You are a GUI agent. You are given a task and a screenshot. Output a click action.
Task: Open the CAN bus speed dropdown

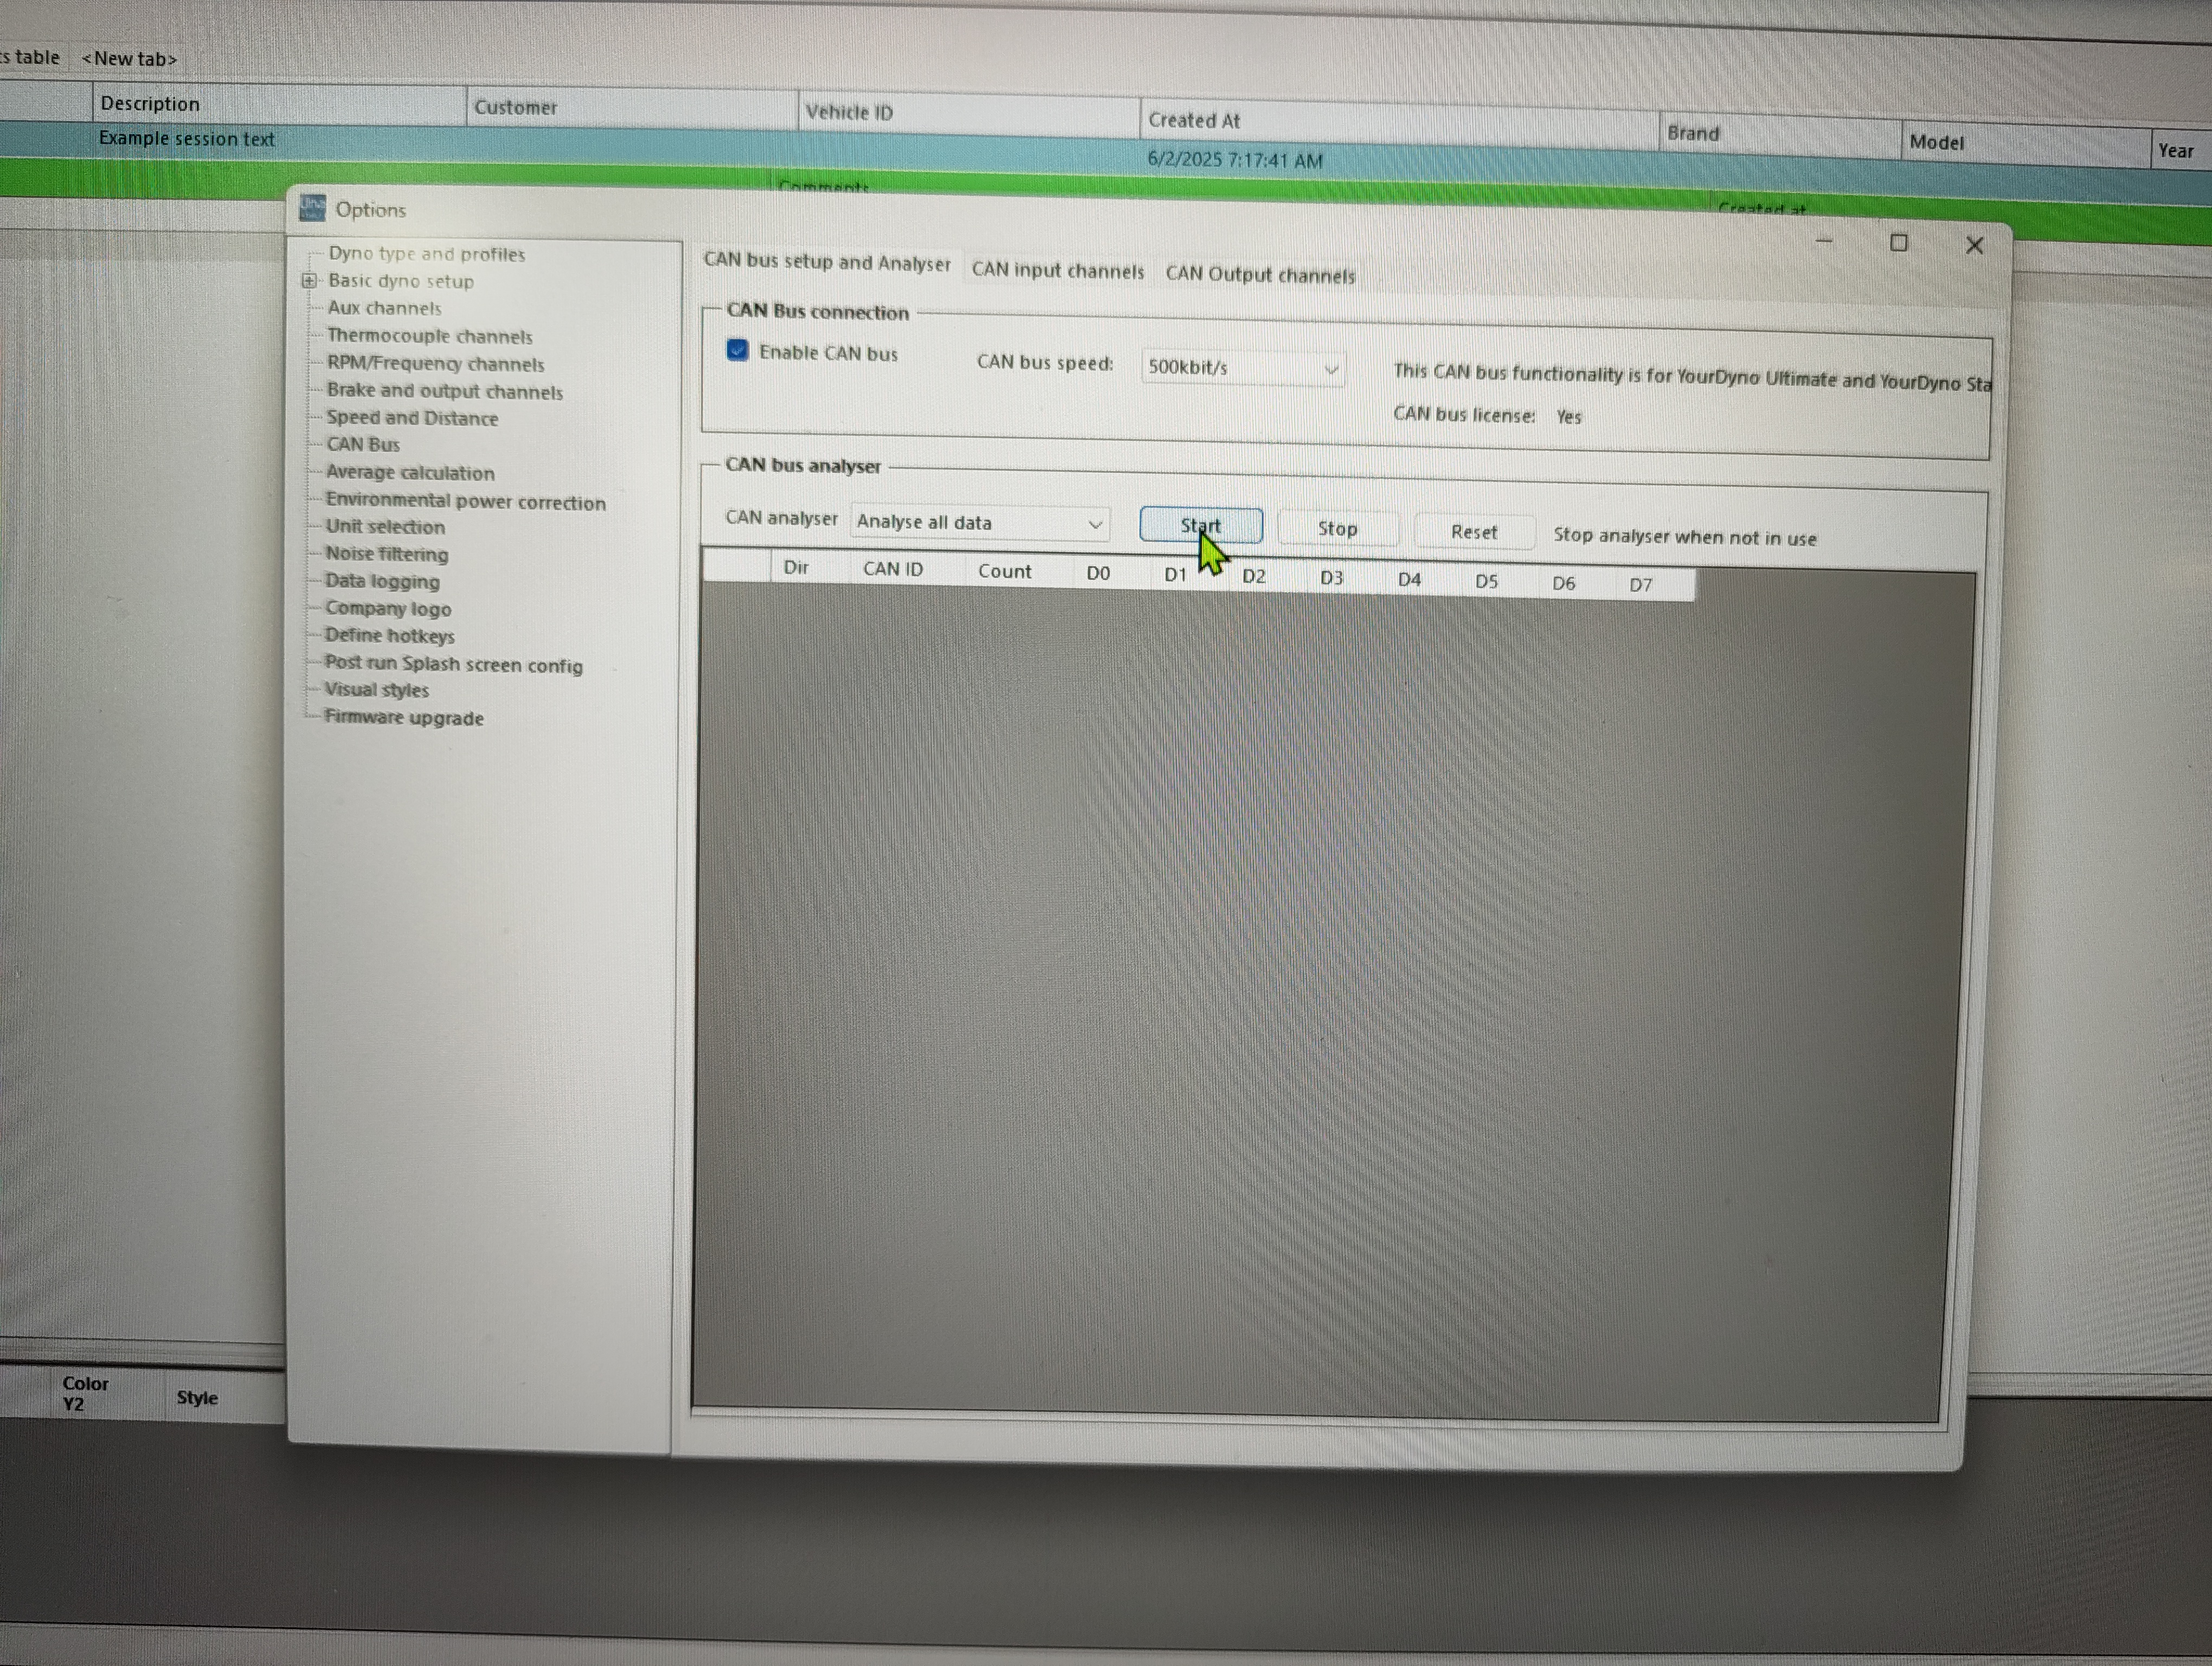pyautogui.click(x=1242, y=368)
